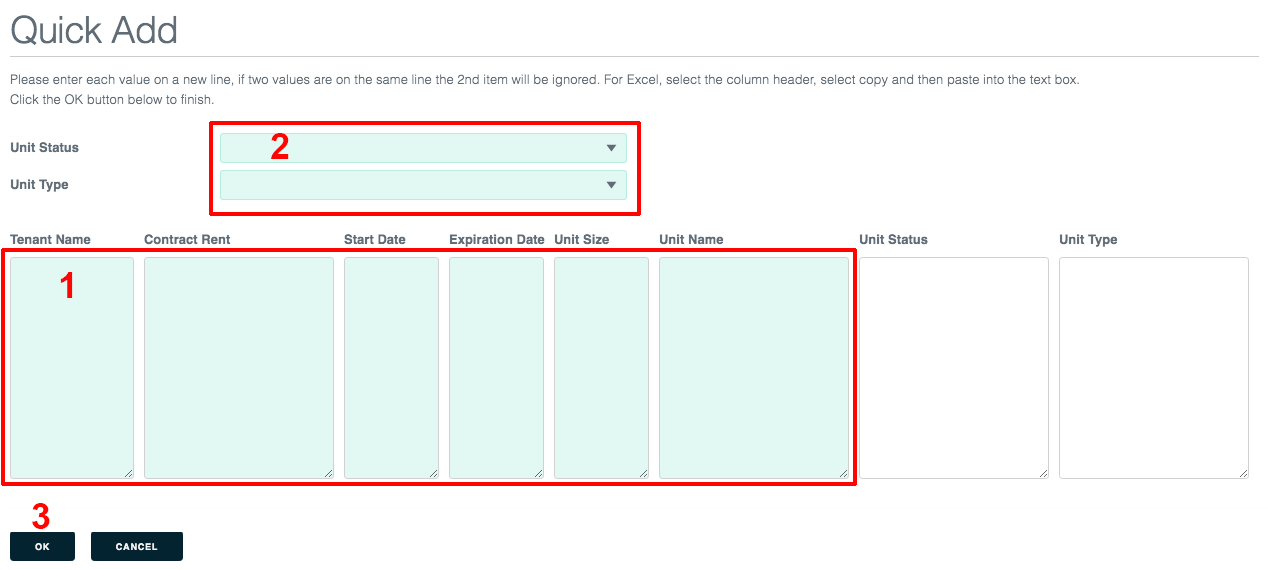Open the Unit Status dropdown
Viewport: 1269px width, 570px height.
[x=423, y=148]
